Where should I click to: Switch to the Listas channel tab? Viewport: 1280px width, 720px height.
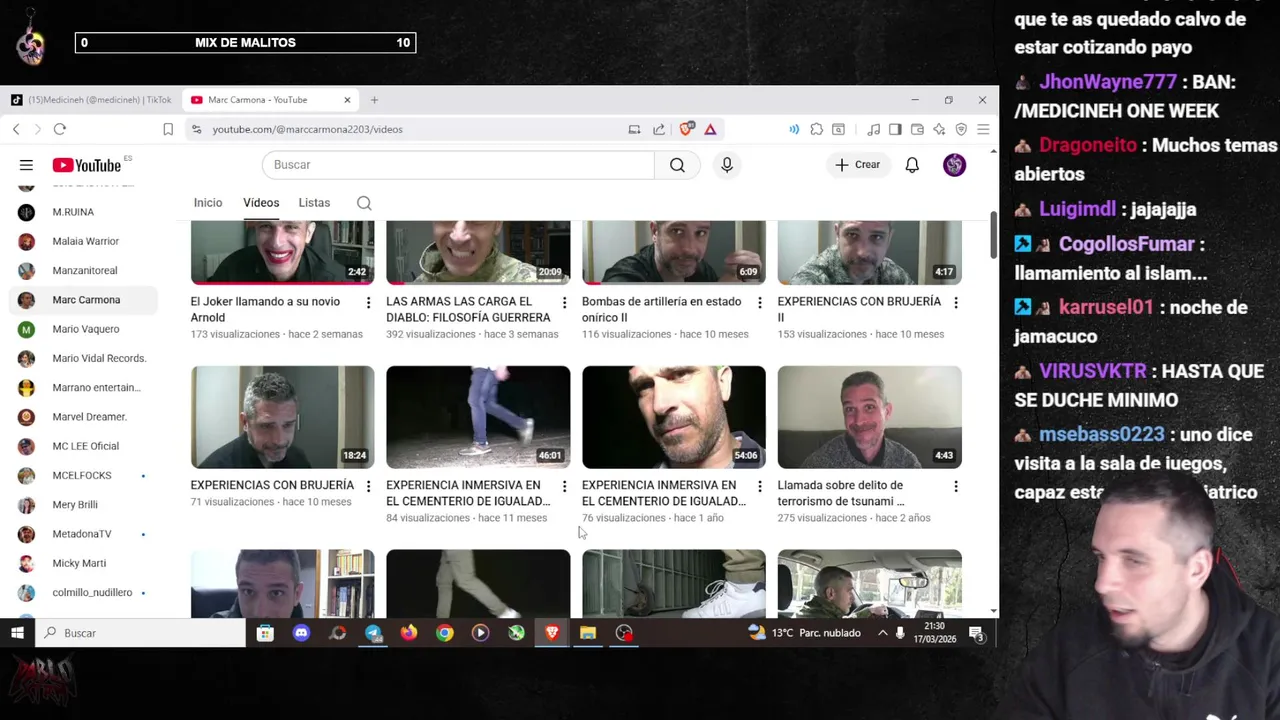(314, 203)
